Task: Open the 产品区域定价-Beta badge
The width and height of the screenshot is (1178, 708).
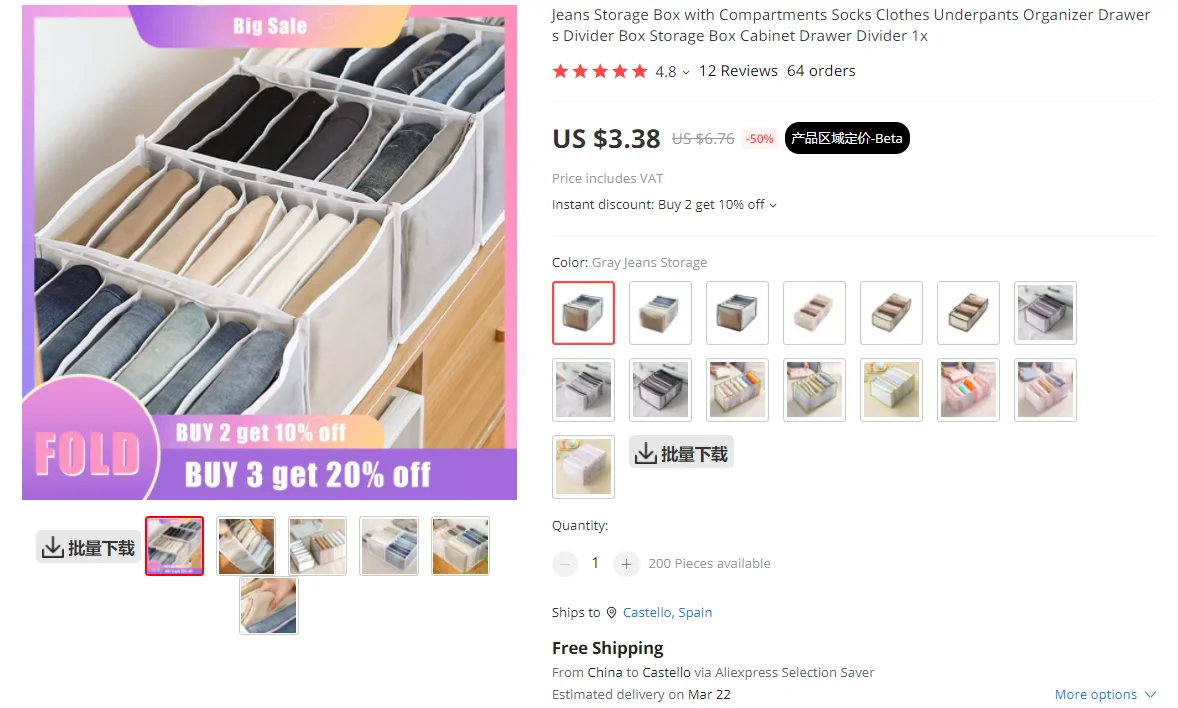Action: point(847,138)
